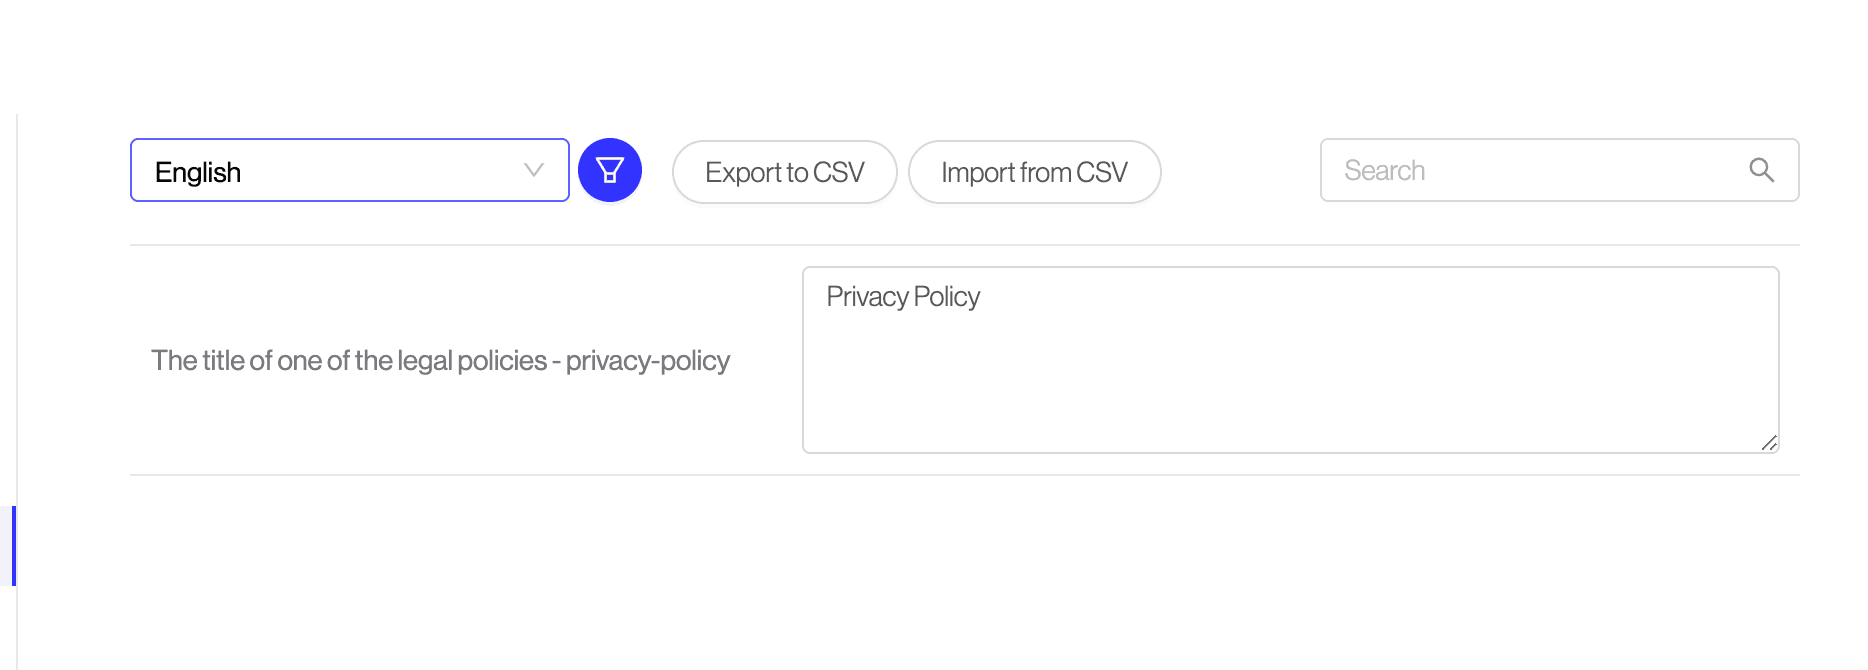The width and height of the screenshot is (1868, 670).
Task: Place cursor after the words Privacy Policy
Action: [982, 297]
